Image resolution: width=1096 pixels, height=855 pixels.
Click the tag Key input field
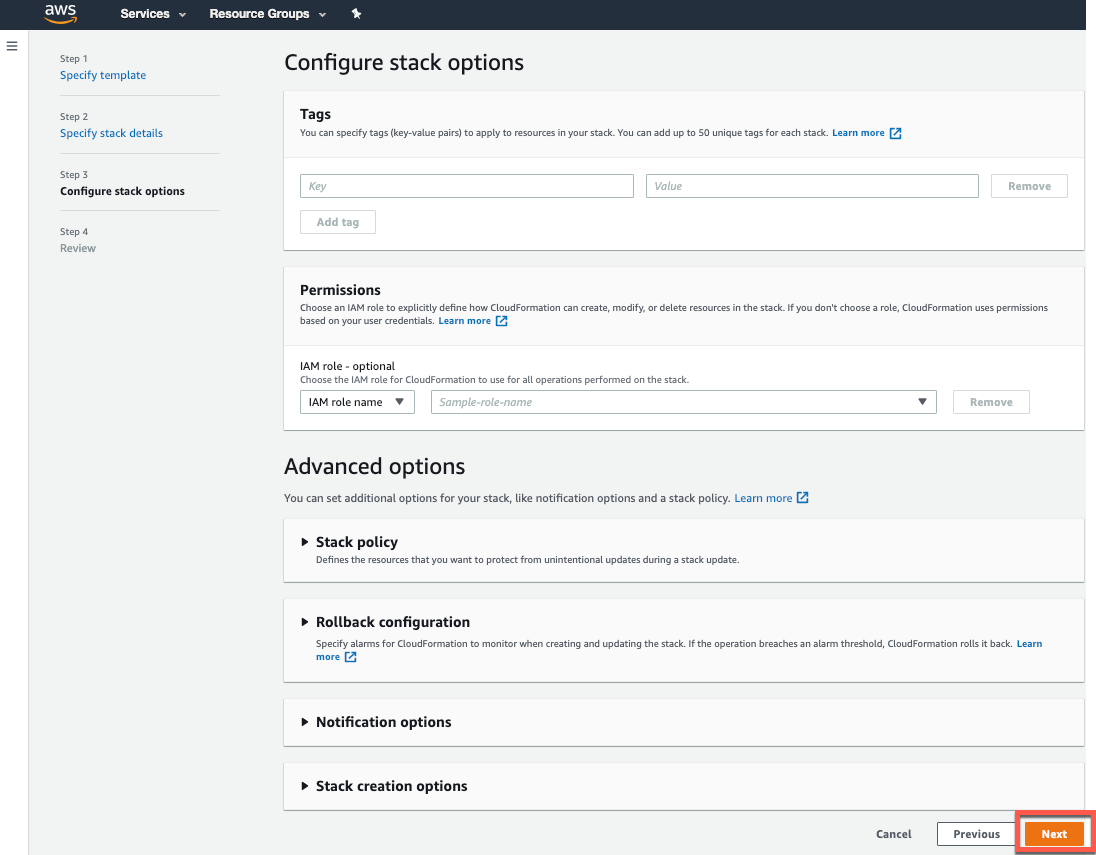467,186
